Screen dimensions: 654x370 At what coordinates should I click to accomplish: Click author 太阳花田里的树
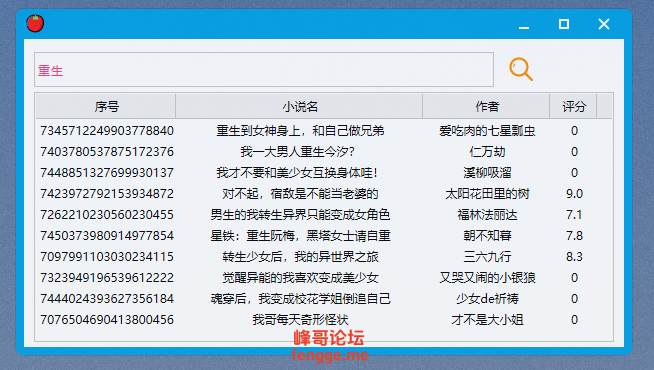[487, 194]
